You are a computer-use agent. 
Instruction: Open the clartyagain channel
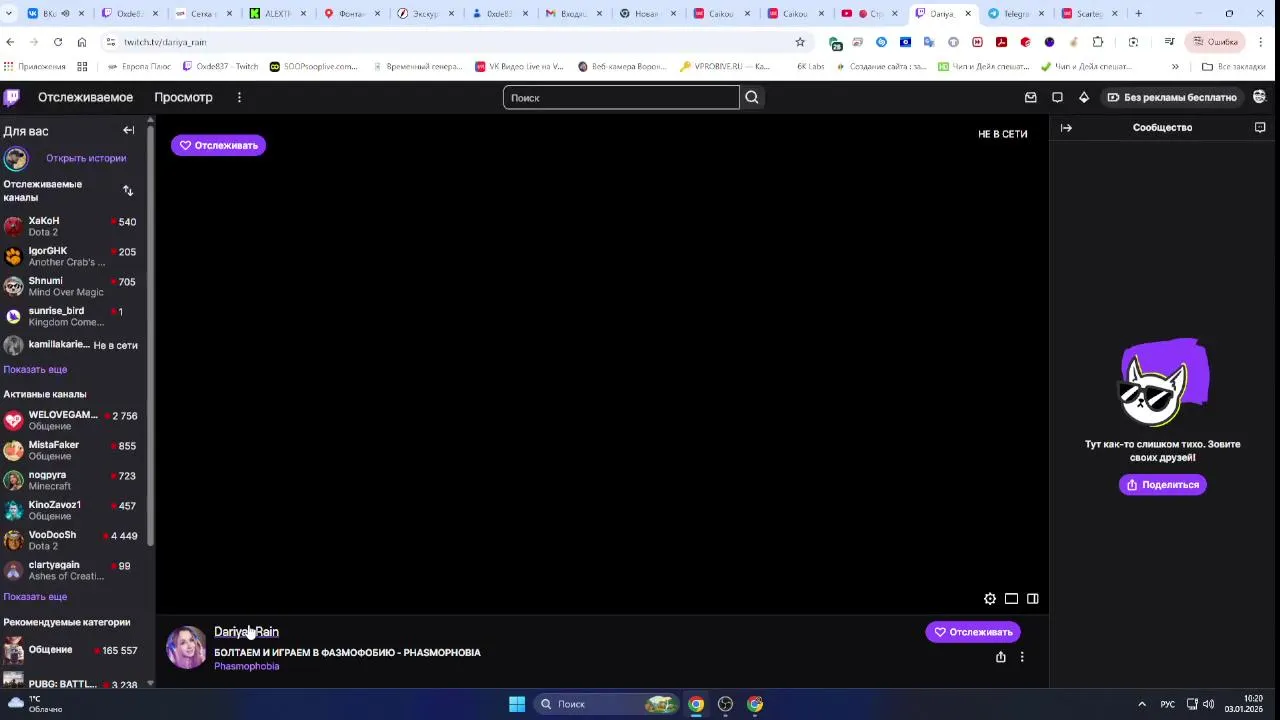pyautogui.click(x=70, y=570)
